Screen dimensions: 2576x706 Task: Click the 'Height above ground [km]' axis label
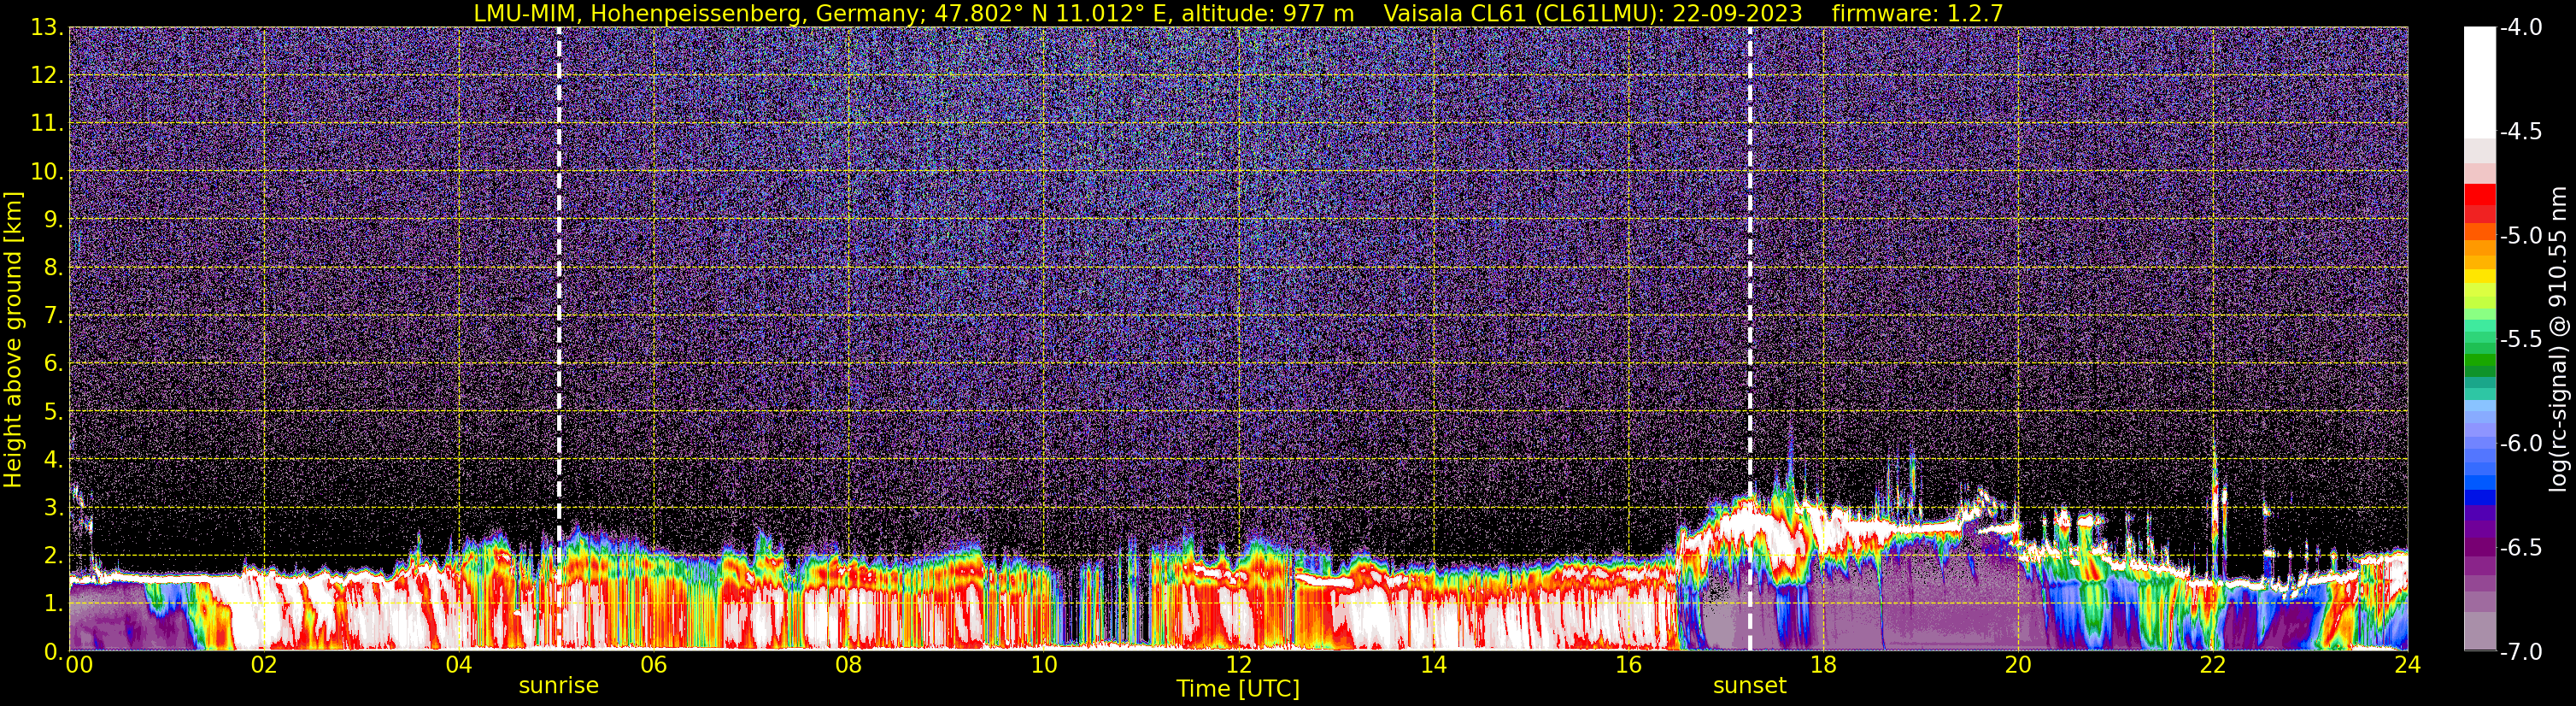13,339
